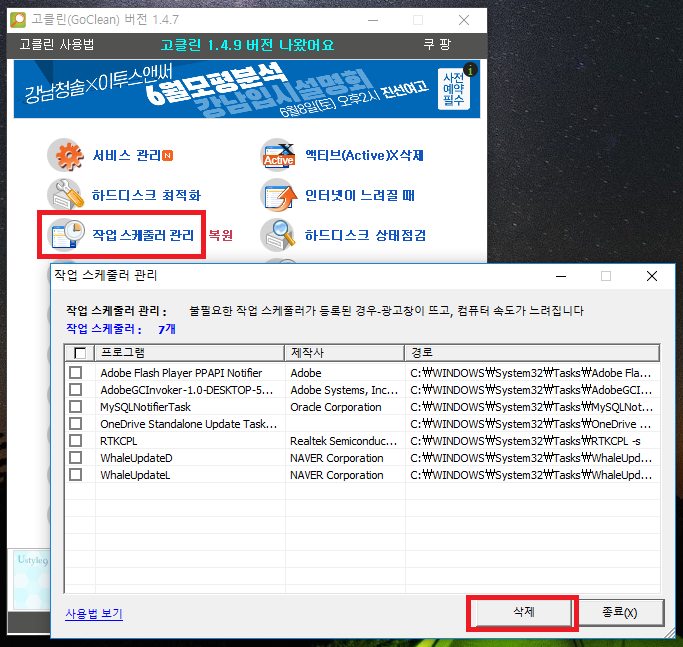The image size is (683, 647).
Task: Click Oracle Corporation publisher cell
Action: coord(336,407)
